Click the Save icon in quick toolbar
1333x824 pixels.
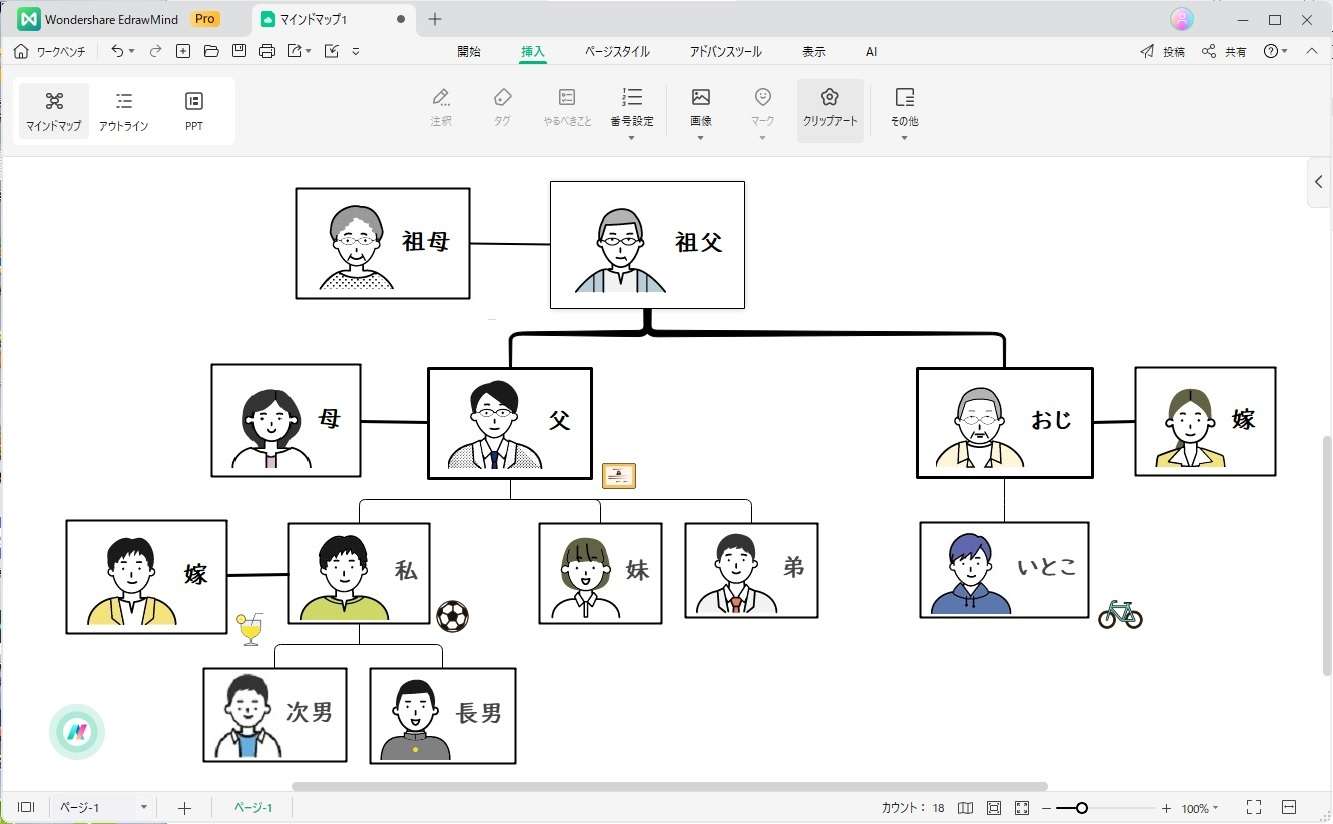click(238, 51)
